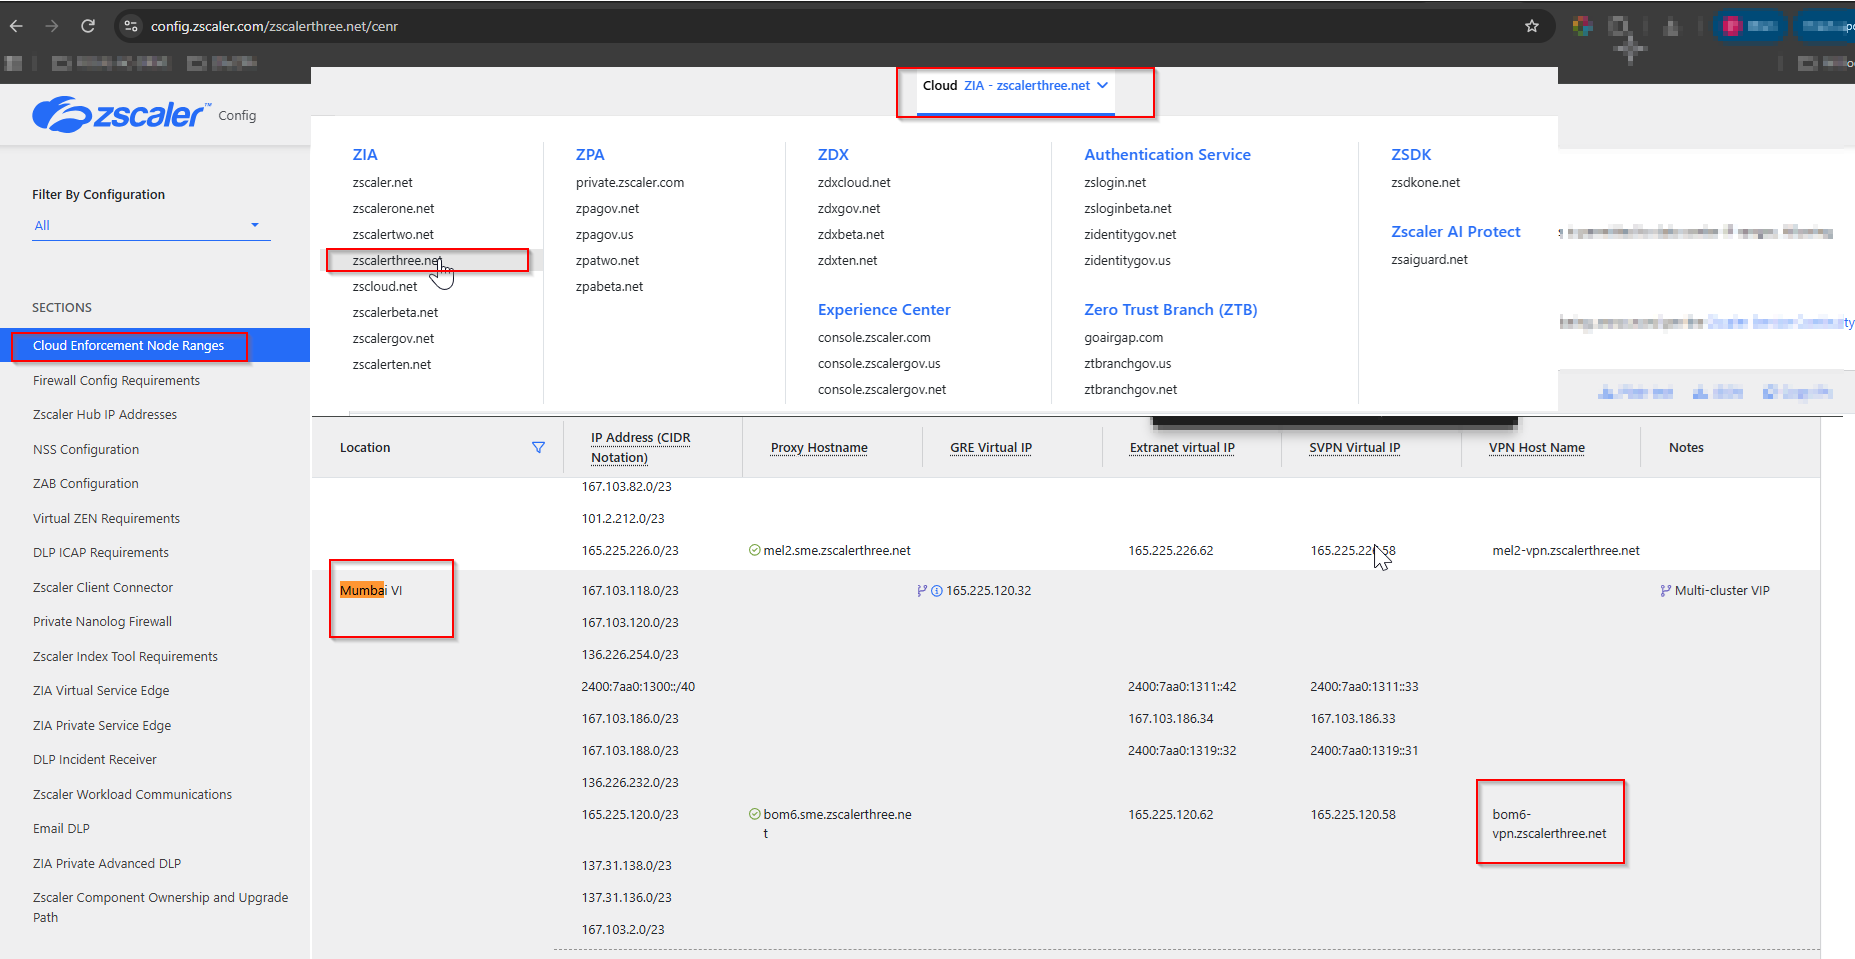The height and width of the screenshot is (959, 1855).
Task: Open Zscaler Client Connector section
Action: tap(103, 587)
